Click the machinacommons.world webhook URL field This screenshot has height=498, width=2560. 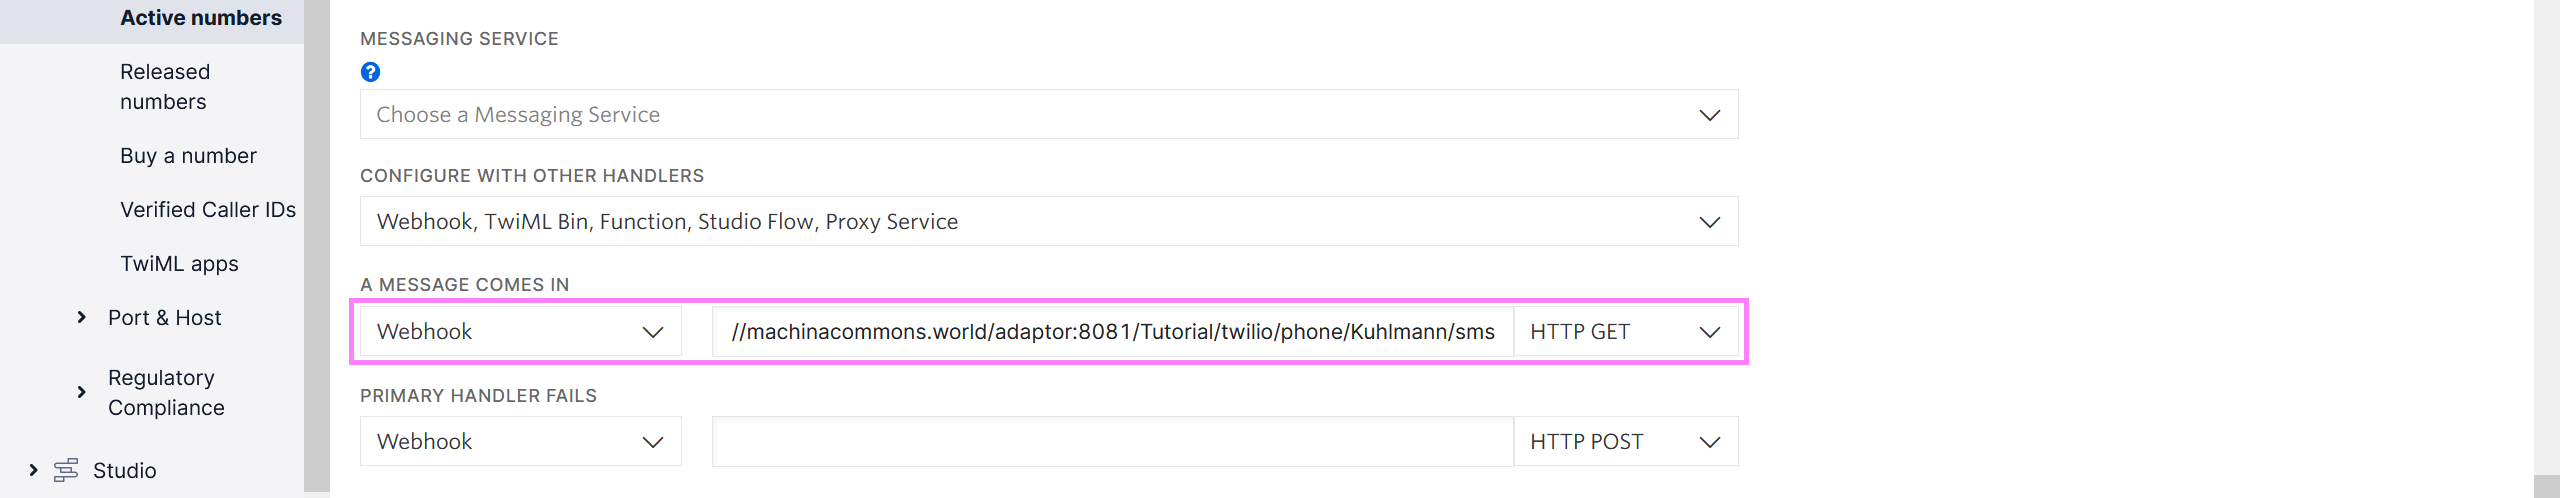pos(1113,331)
